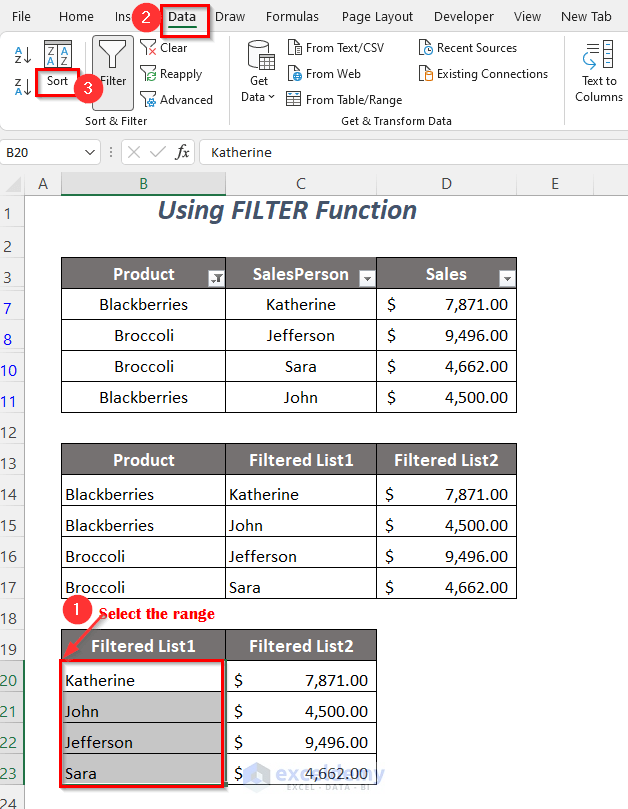Clear the applied filter

click(x=164, y=48)
